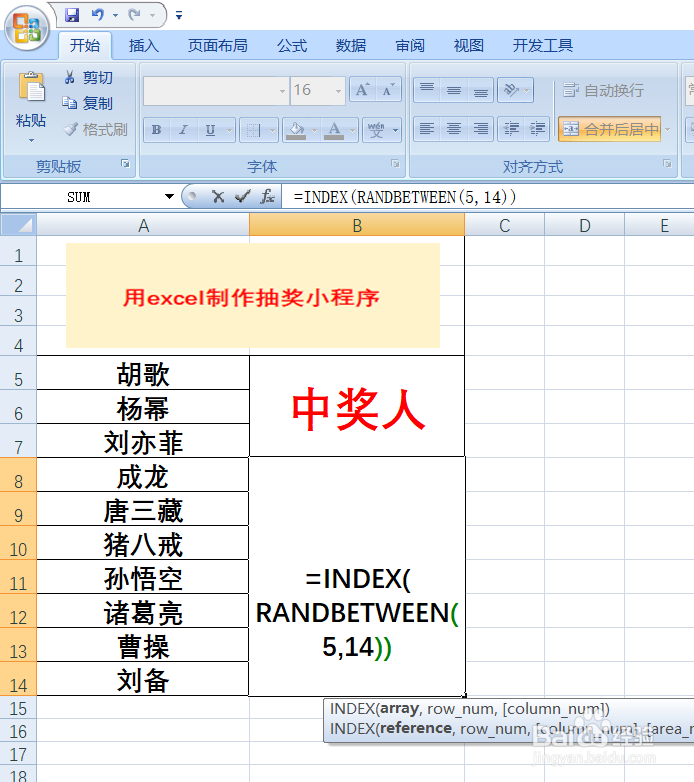Screen dimensions: 694x782
Task: Open the underline style dropdown arrow
Action: [x=229, y=131]
